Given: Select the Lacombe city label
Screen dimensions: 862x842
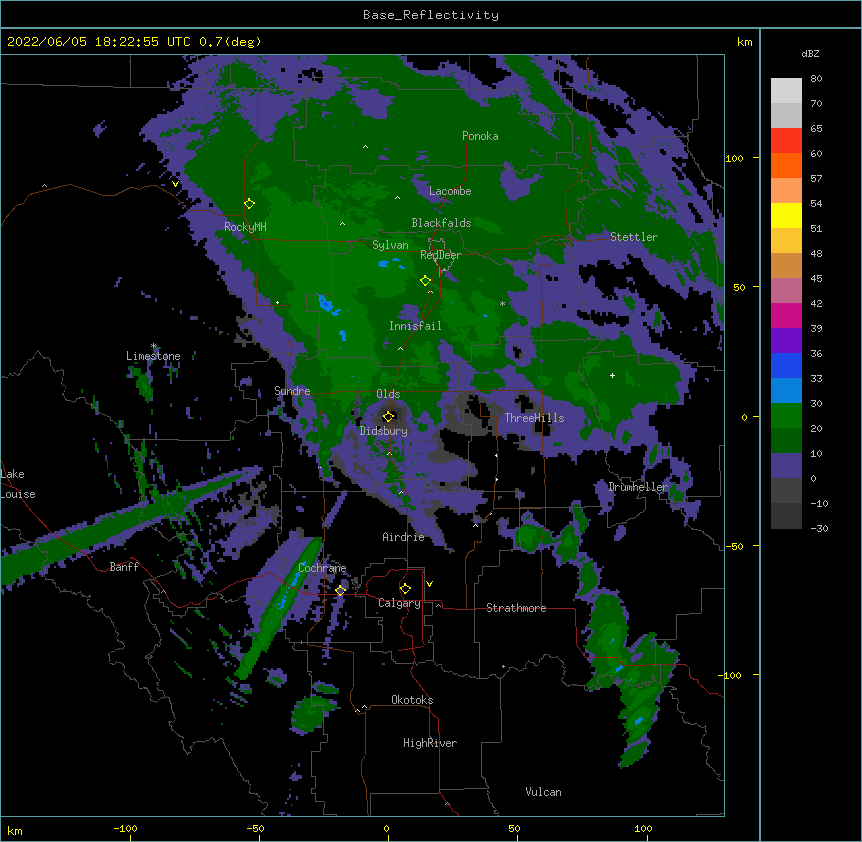Looking at the screenshot, I should [x=450, y=191].
